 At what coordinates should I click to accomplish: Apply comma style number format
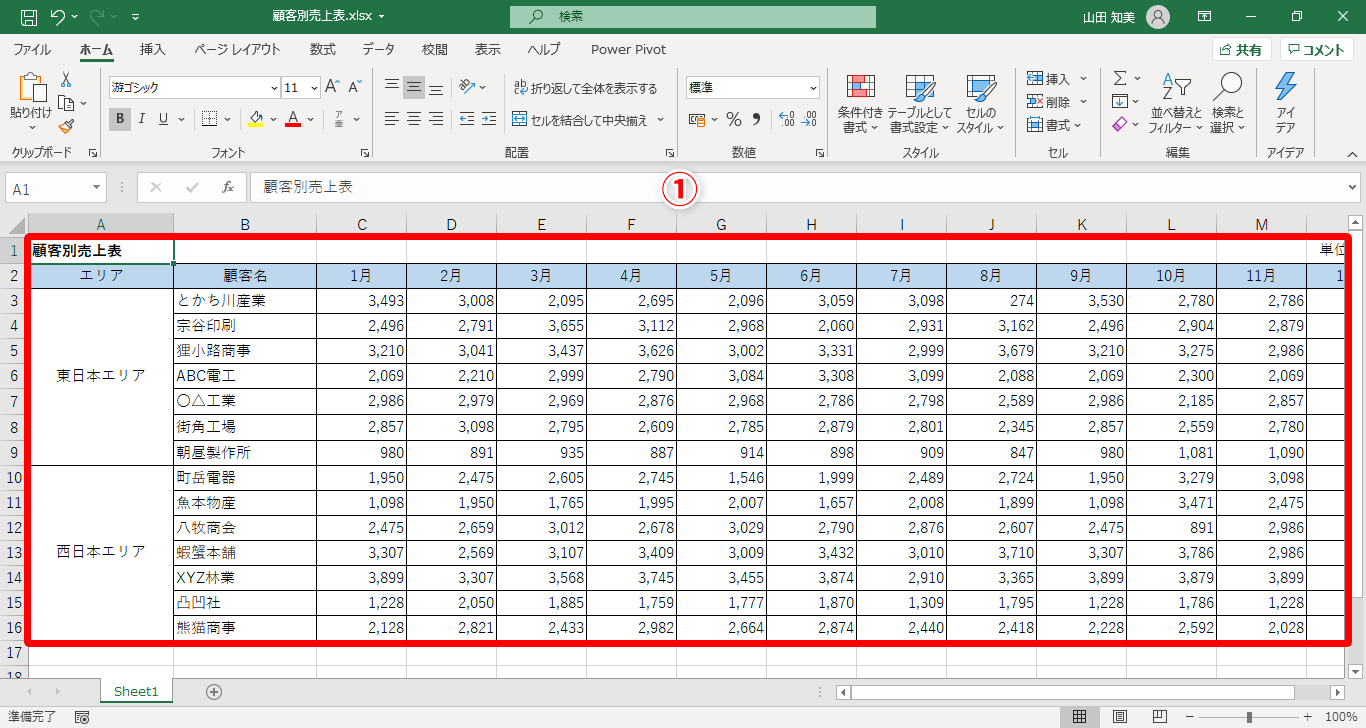757,120
